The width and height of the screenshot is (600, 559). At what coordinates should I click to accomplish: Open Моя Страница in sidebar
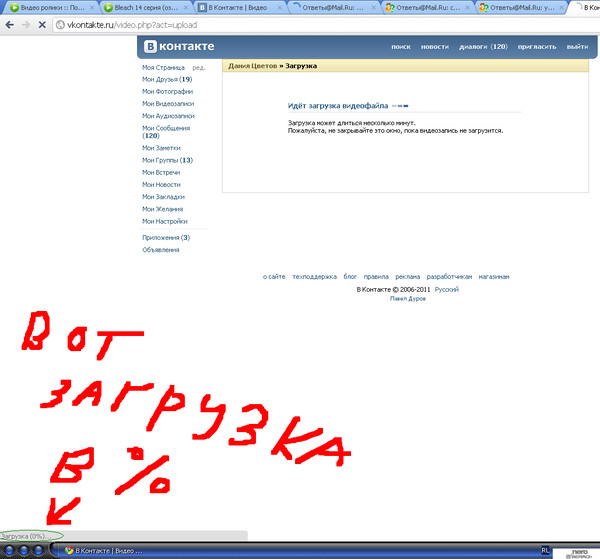tap(163, 68)
